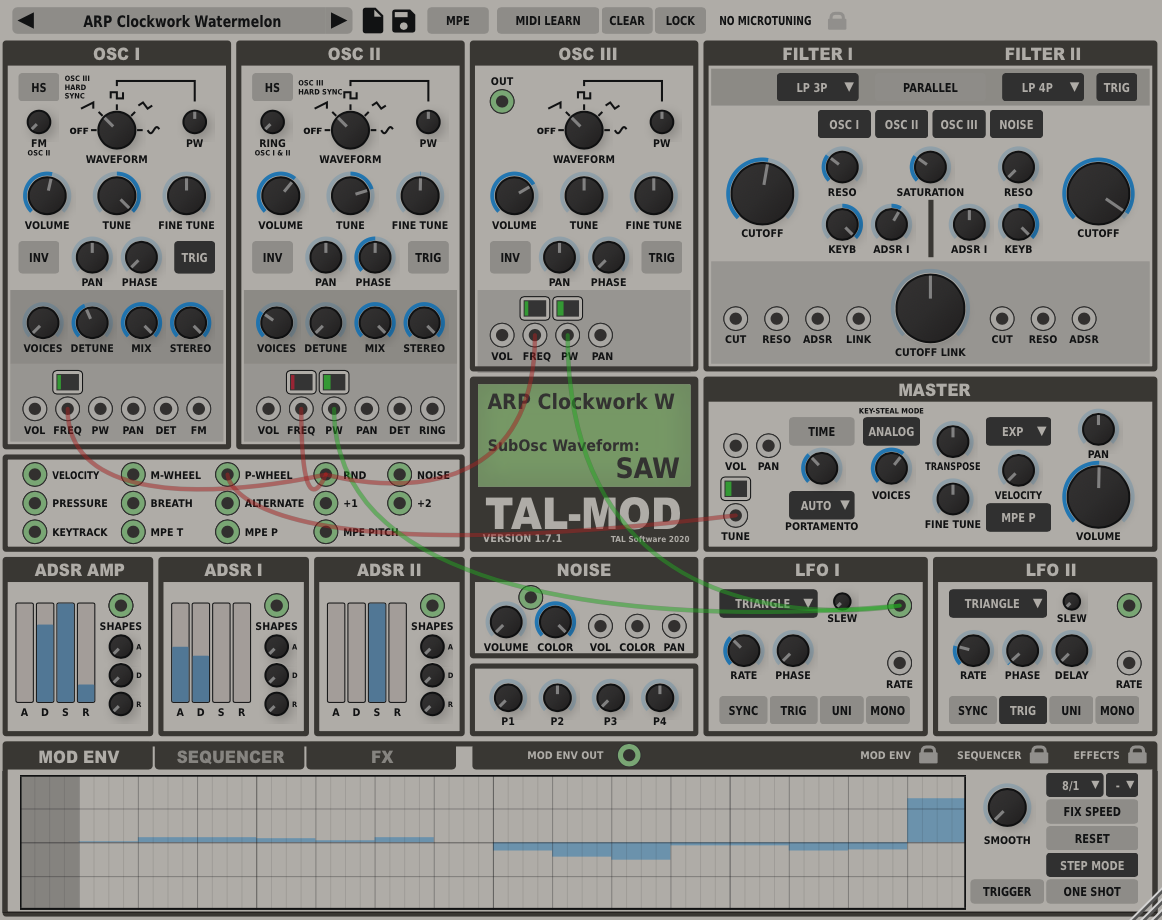Activate ONE SHOT mode
This screenshot has height=920, width=1162.
click(1091, 891)
